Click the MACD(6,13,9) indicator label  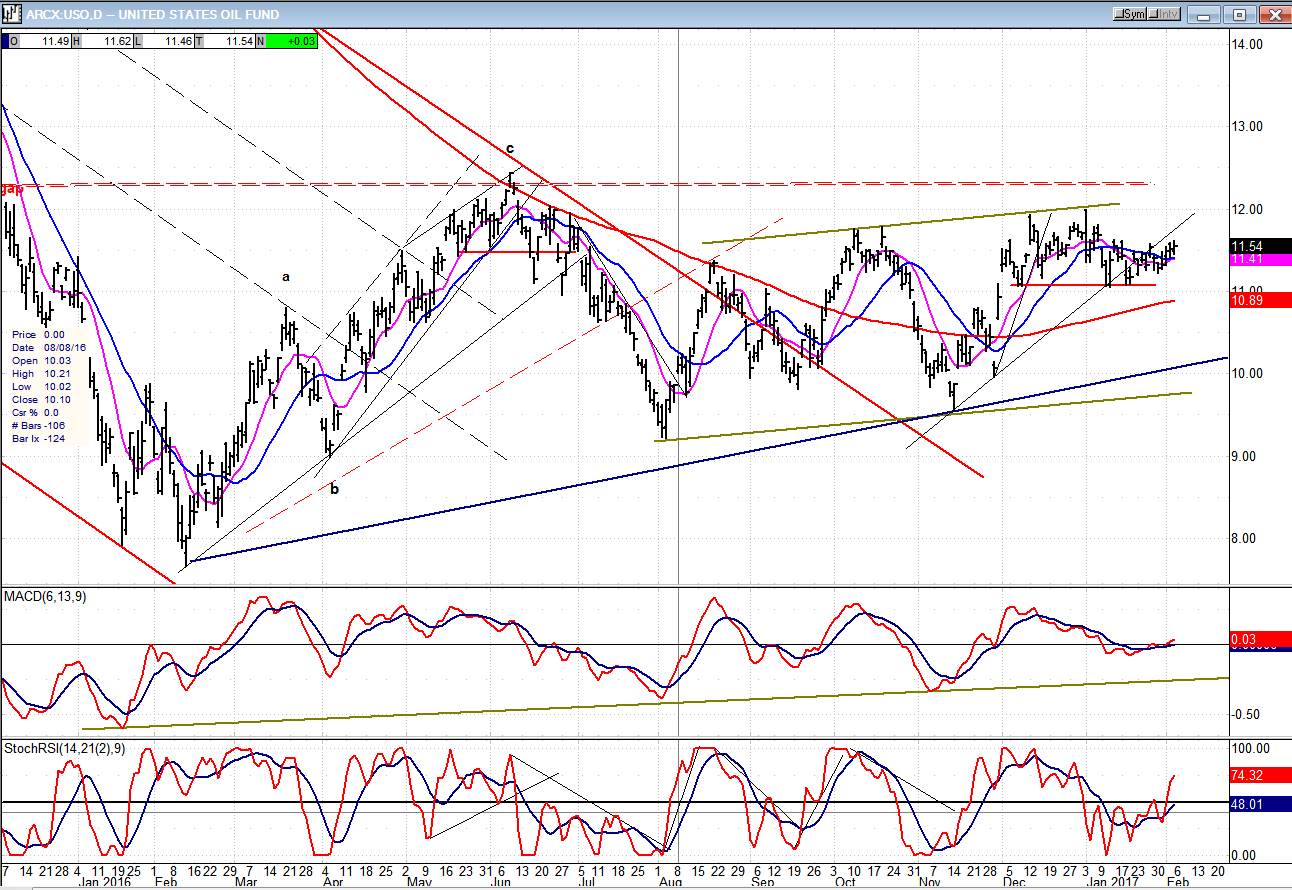point(43,597)
